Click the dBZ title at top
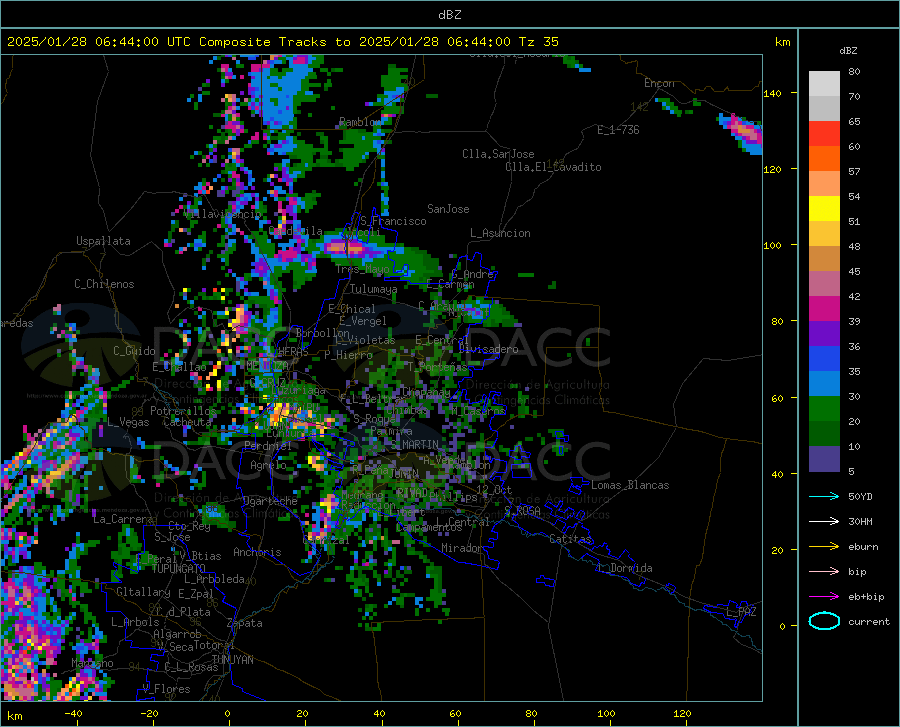Viewport: 900px width, 727px height. [449, 15]
